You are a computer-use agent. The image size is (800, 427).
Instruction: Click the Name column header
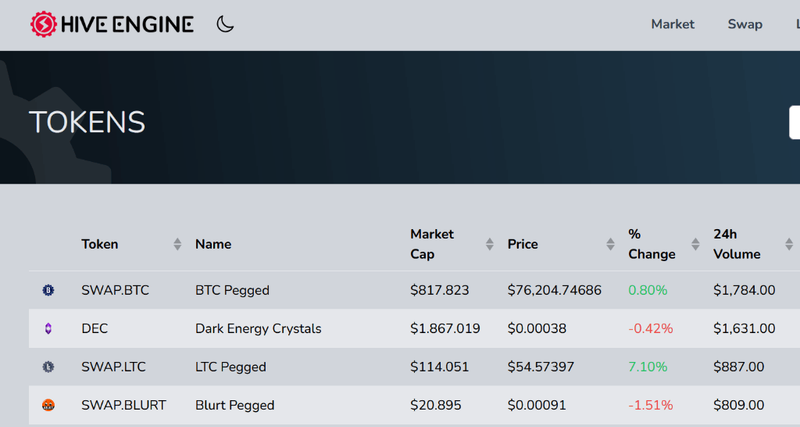click(213, 244)
